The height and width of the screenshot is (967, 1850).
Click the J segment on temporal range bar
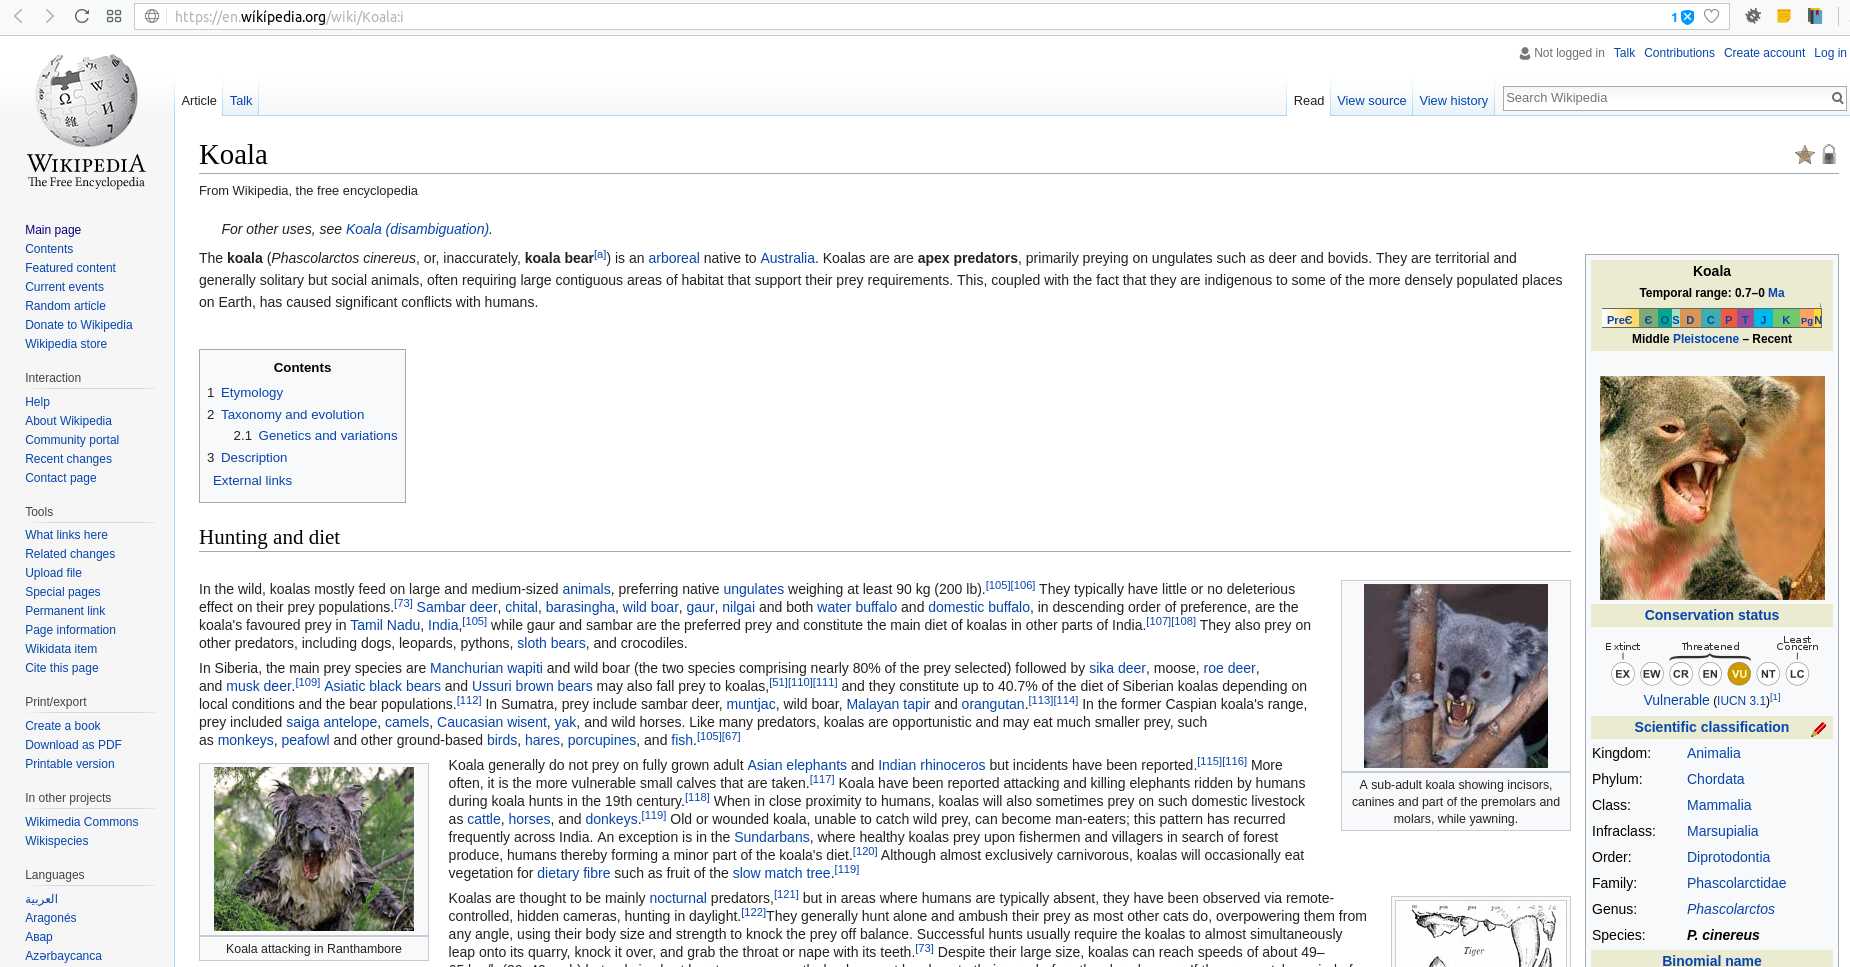1765,318
